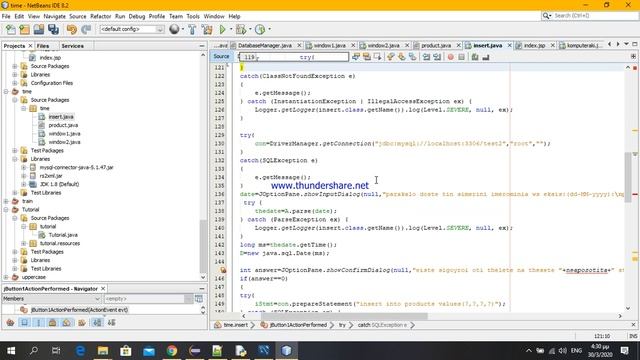Open the editor documents list dropdown arrow
The width and height of the screenshot is (640, 360).
click(626, 44)
